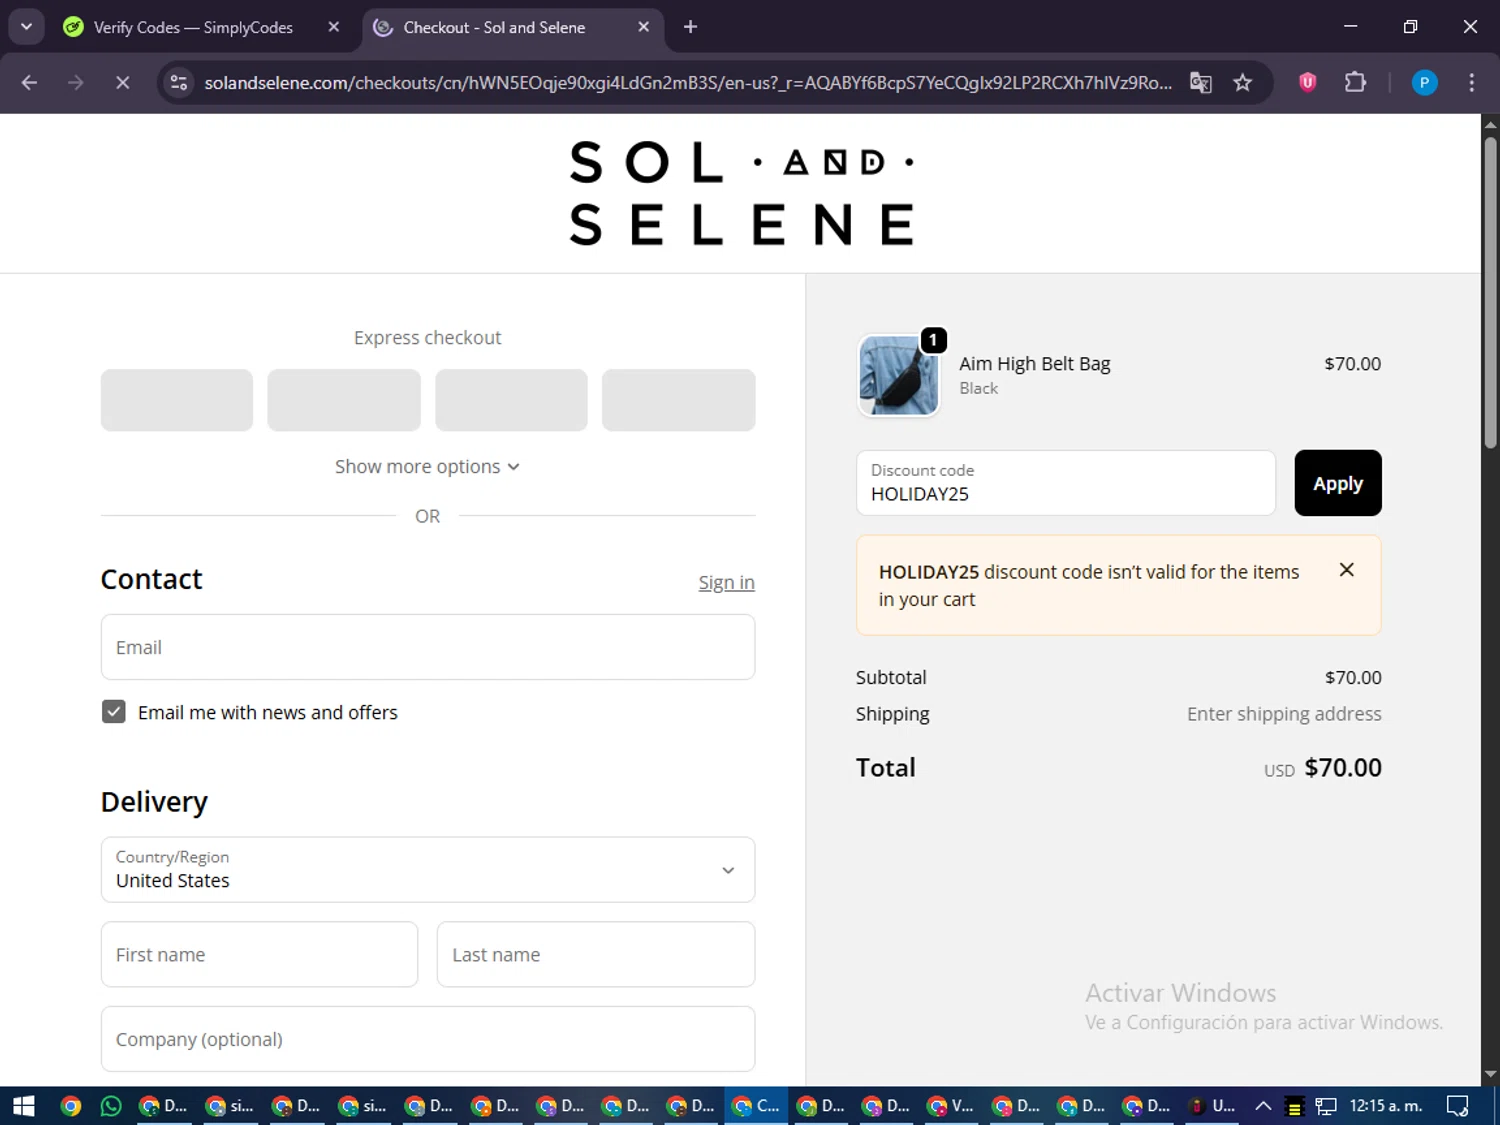Click the fourth express checkout placeholder button
Screen dimensions: 1500x1125
tap(678, 400)
